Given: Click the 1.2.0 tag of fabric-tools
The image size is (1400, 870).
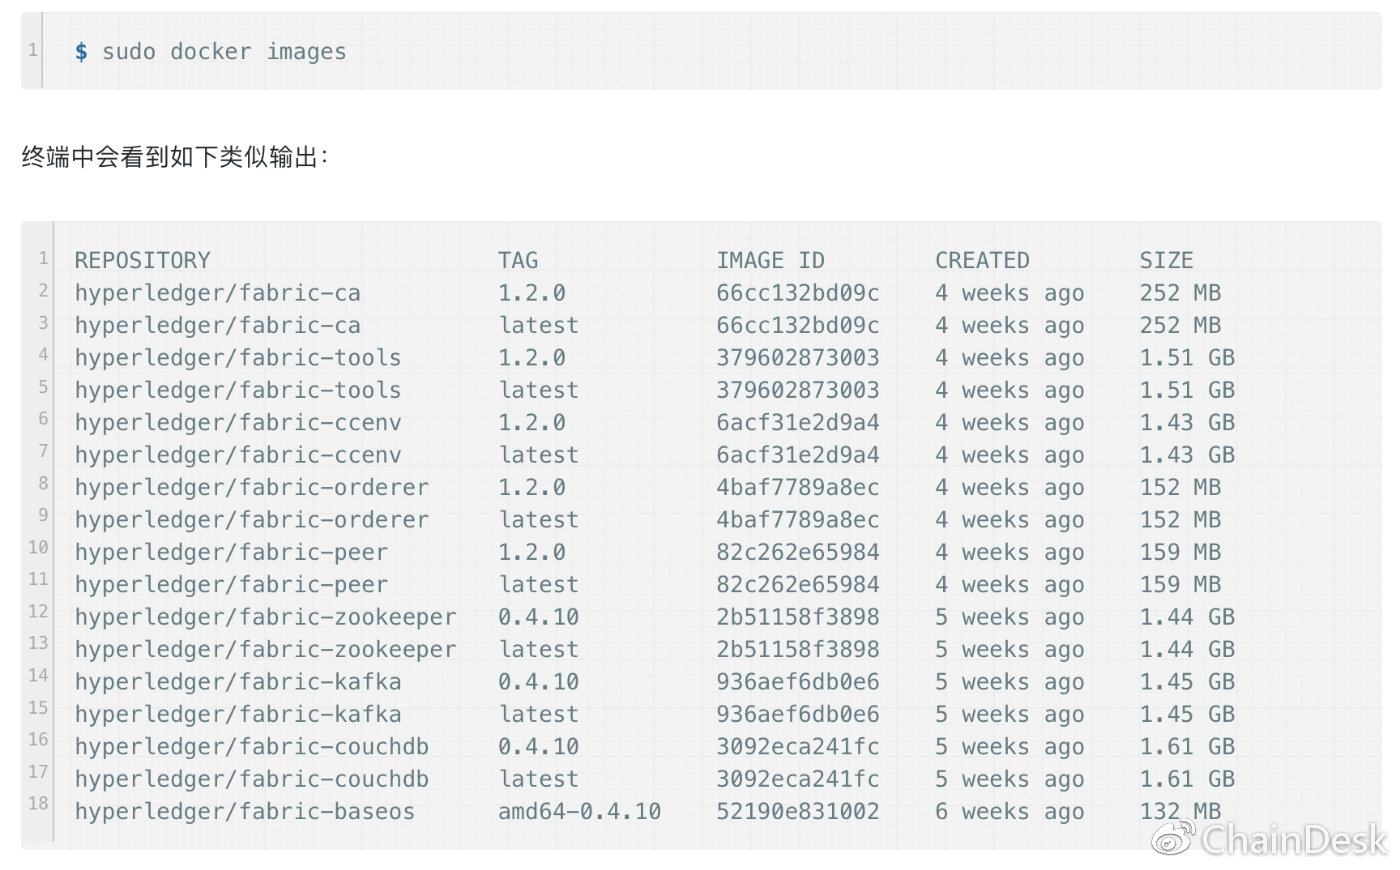Looking at the screenshot, I should pyautogui.click(x=532, y=357).
